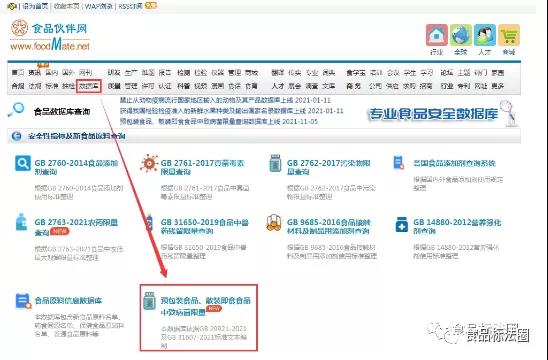The width and height of the screenshot is (548, 360).
Task: Click the search icon for GB 2760-2014
Action: pos(23,163)
